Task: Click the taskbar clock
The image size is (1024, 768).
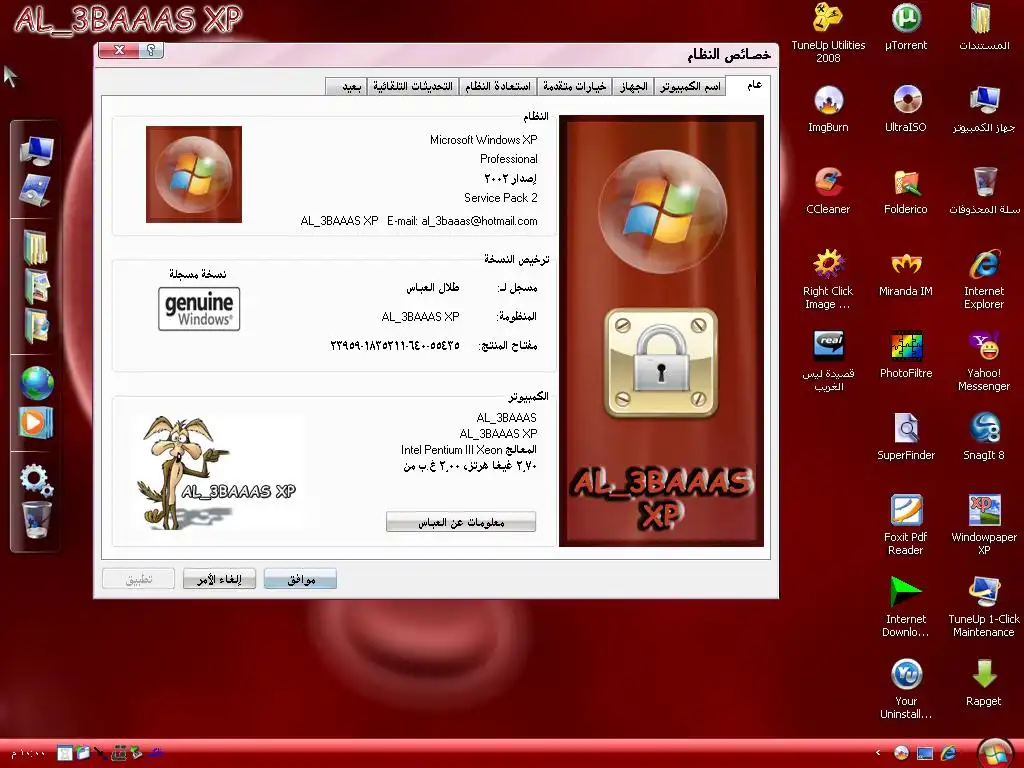Action: pos(27,753)
